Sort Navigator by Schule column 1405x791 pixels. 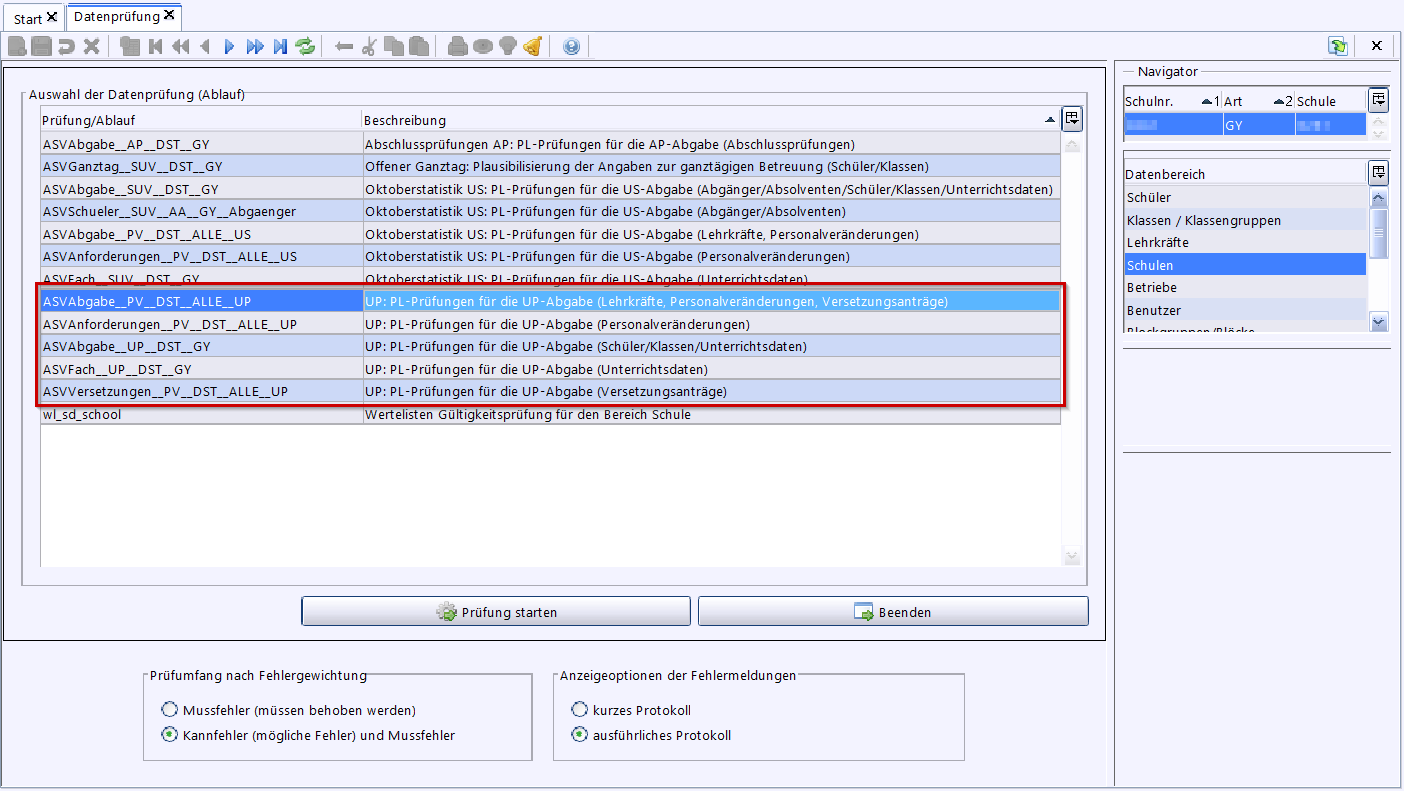1330,101
